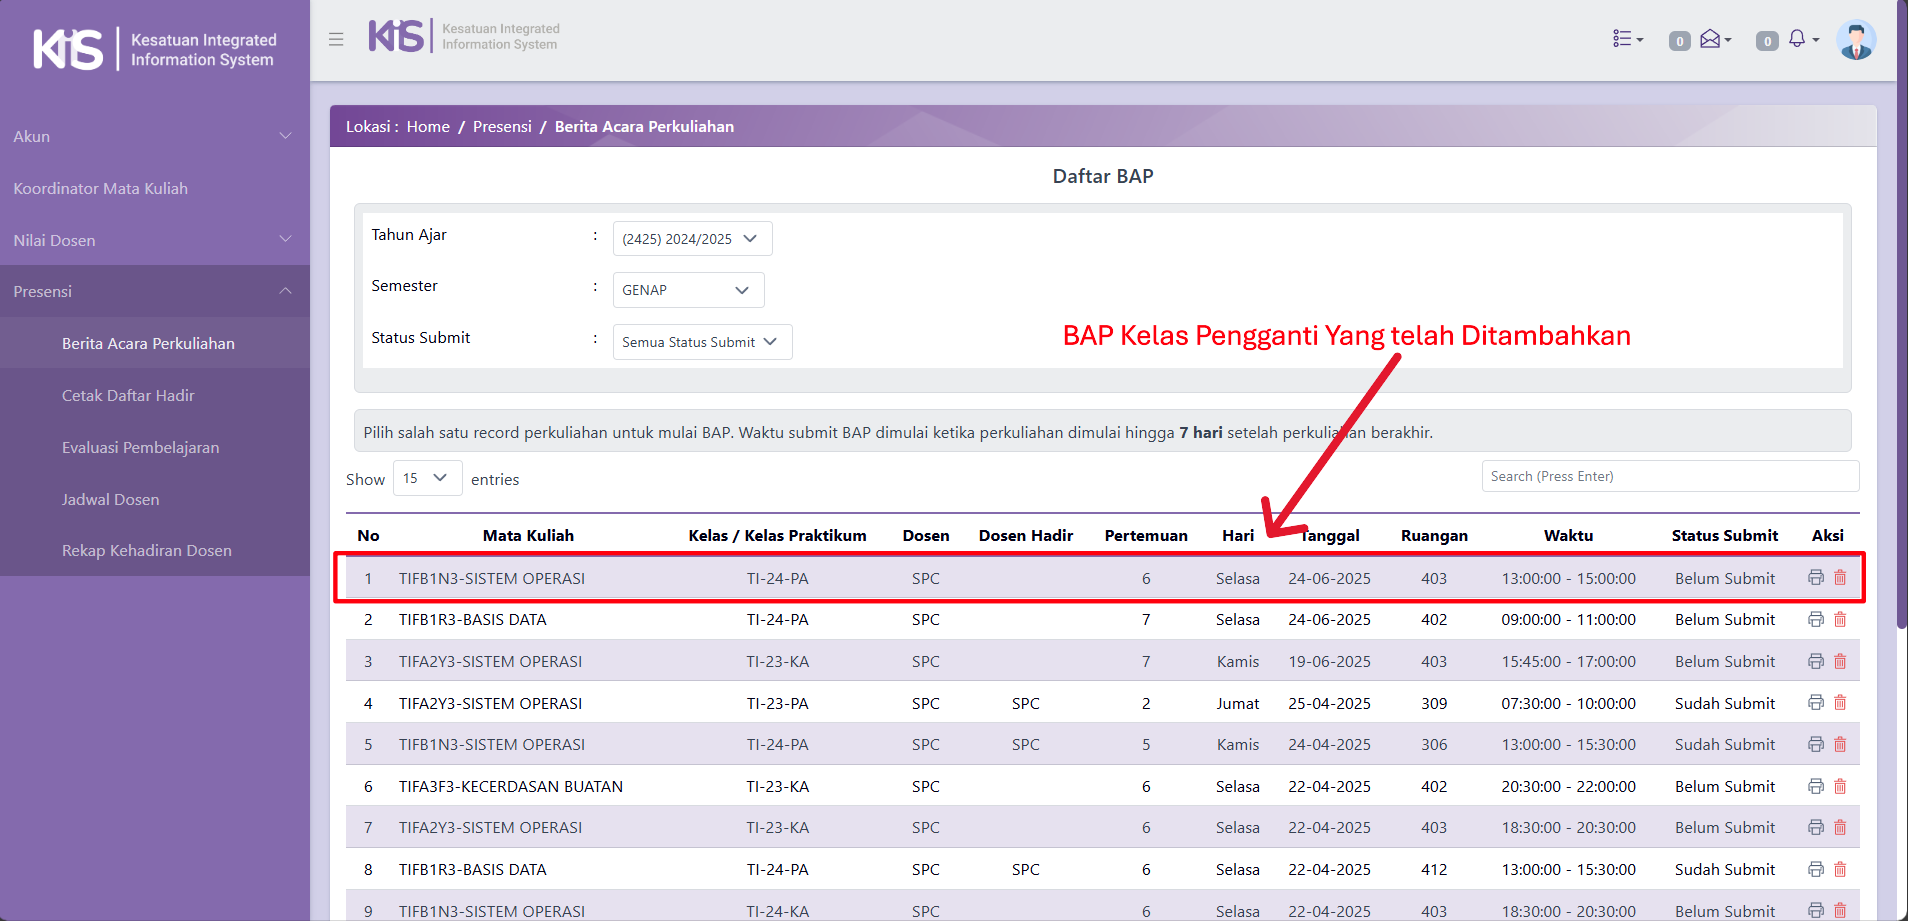
Task: Open the mail messages envelope icon
Action: (1711, 39)
